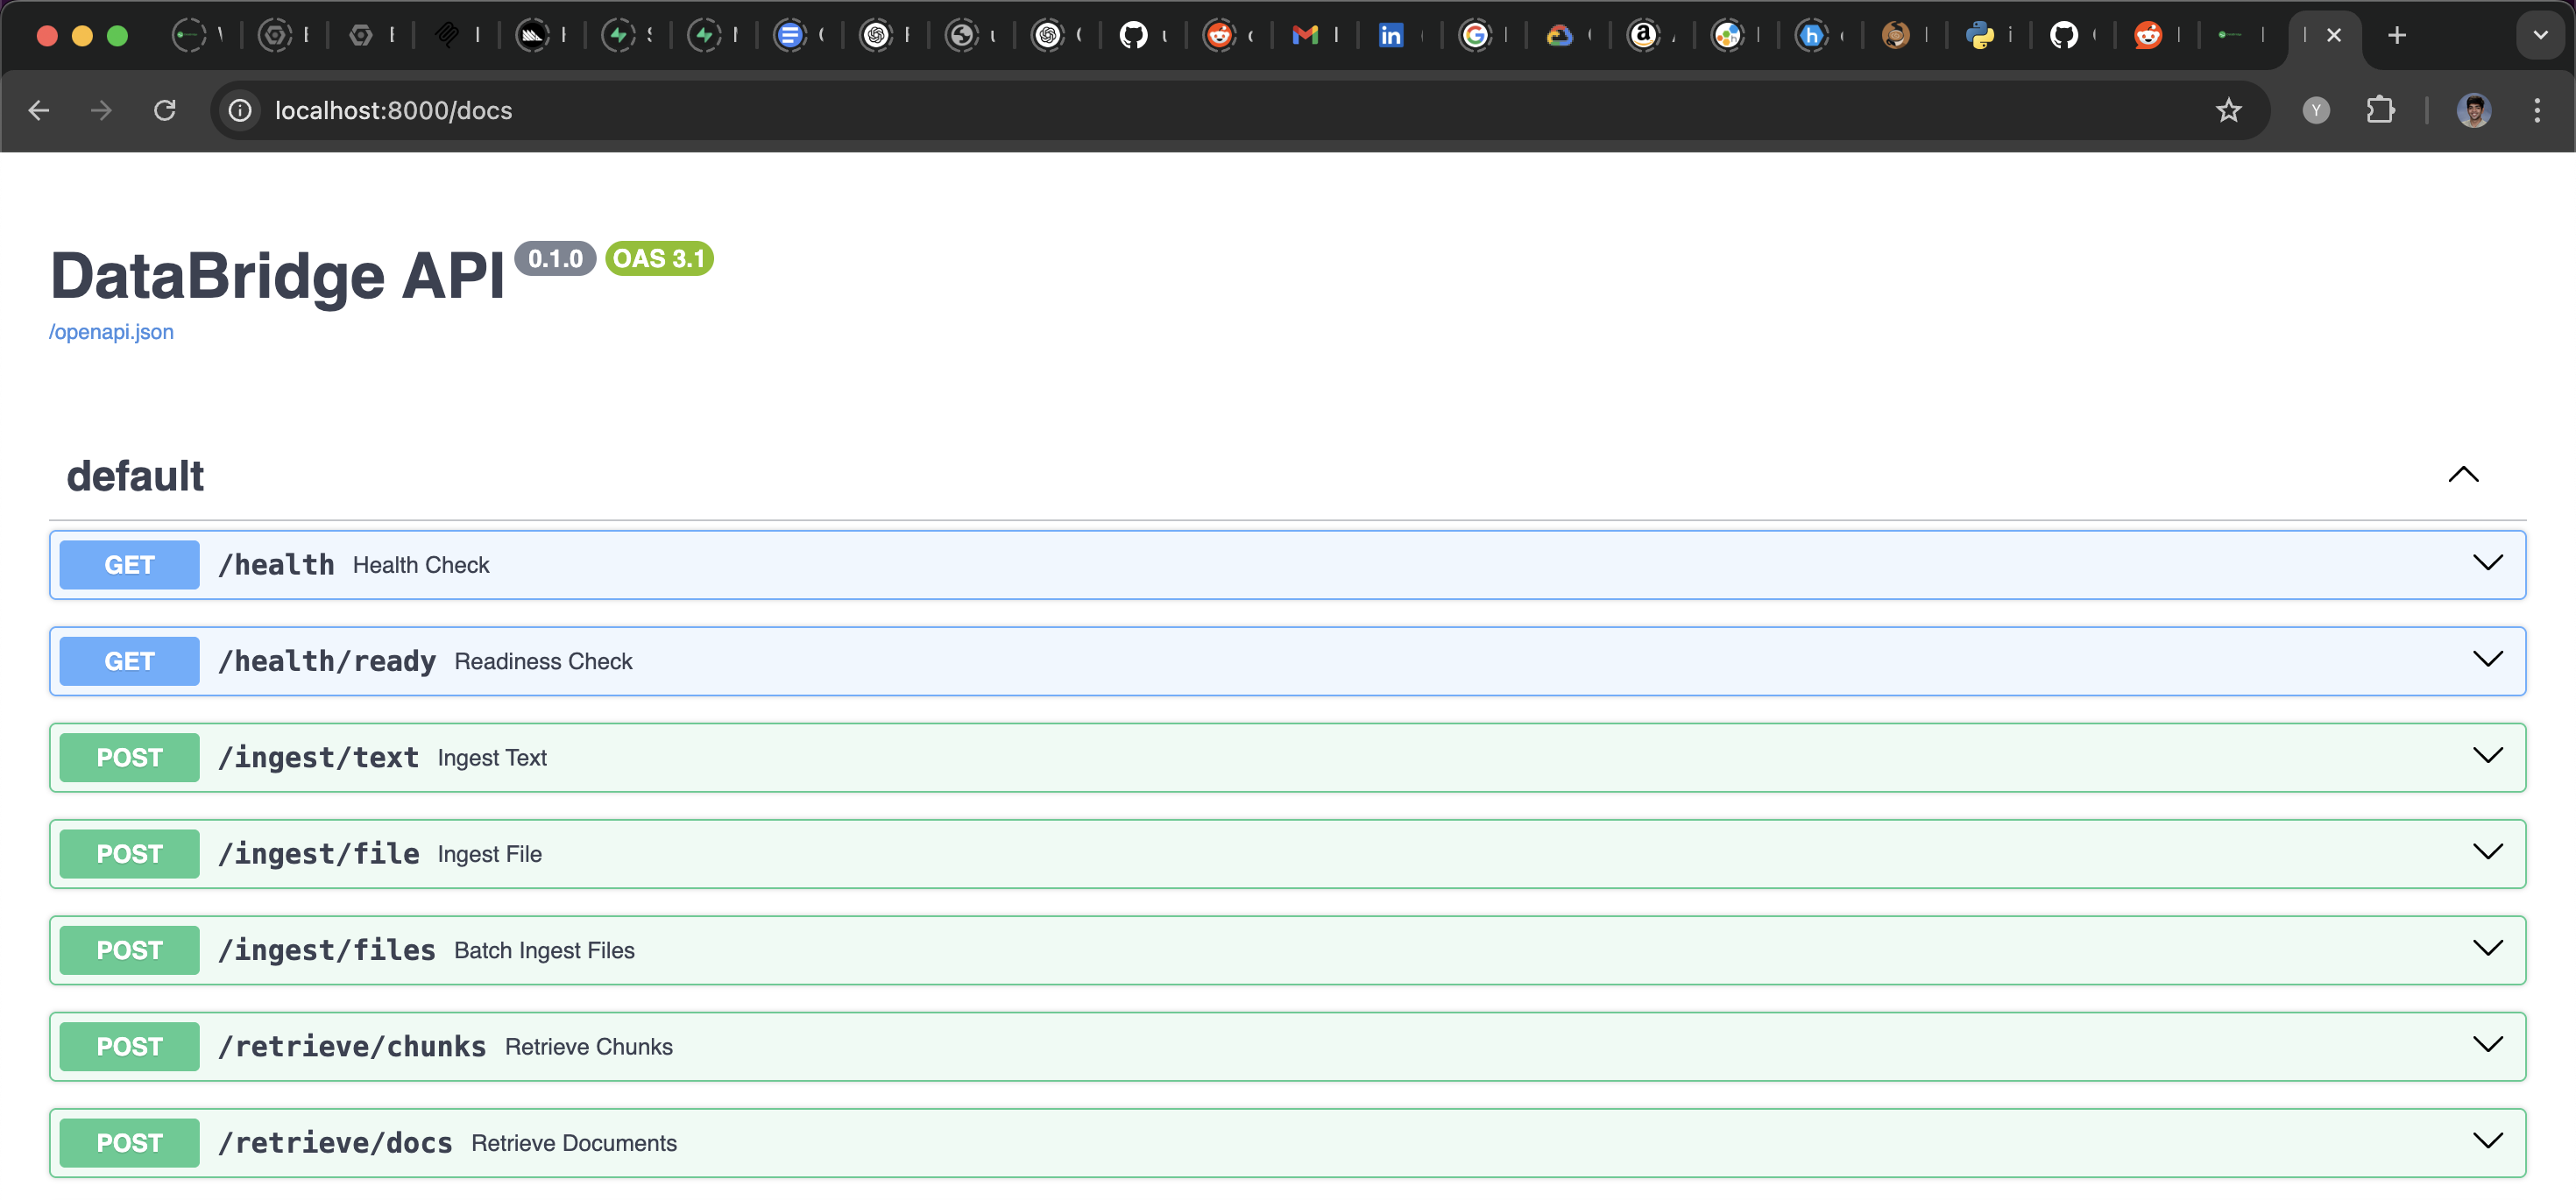Click the site information icon in address bar
The width and height of the screenshot is (2576, 1200).
pos(239,110)
